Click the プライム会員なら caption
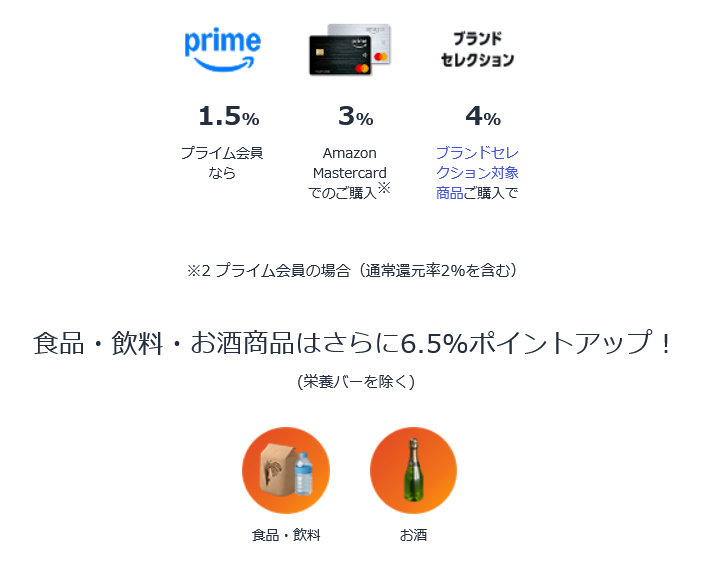The height and width of the screenshot is (571, 708). point(222,163)
